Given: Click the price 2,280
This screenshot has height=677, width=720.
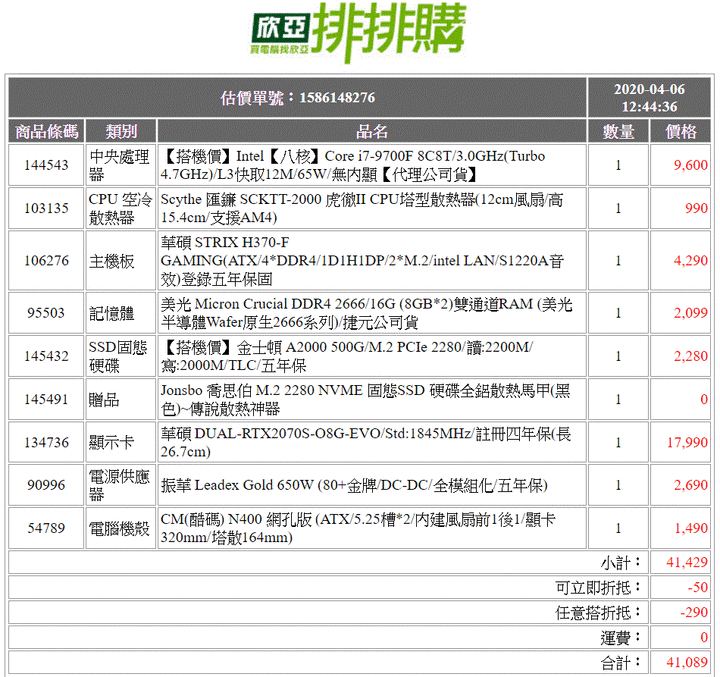Looking at the screenshot, I should coord(690,356).
